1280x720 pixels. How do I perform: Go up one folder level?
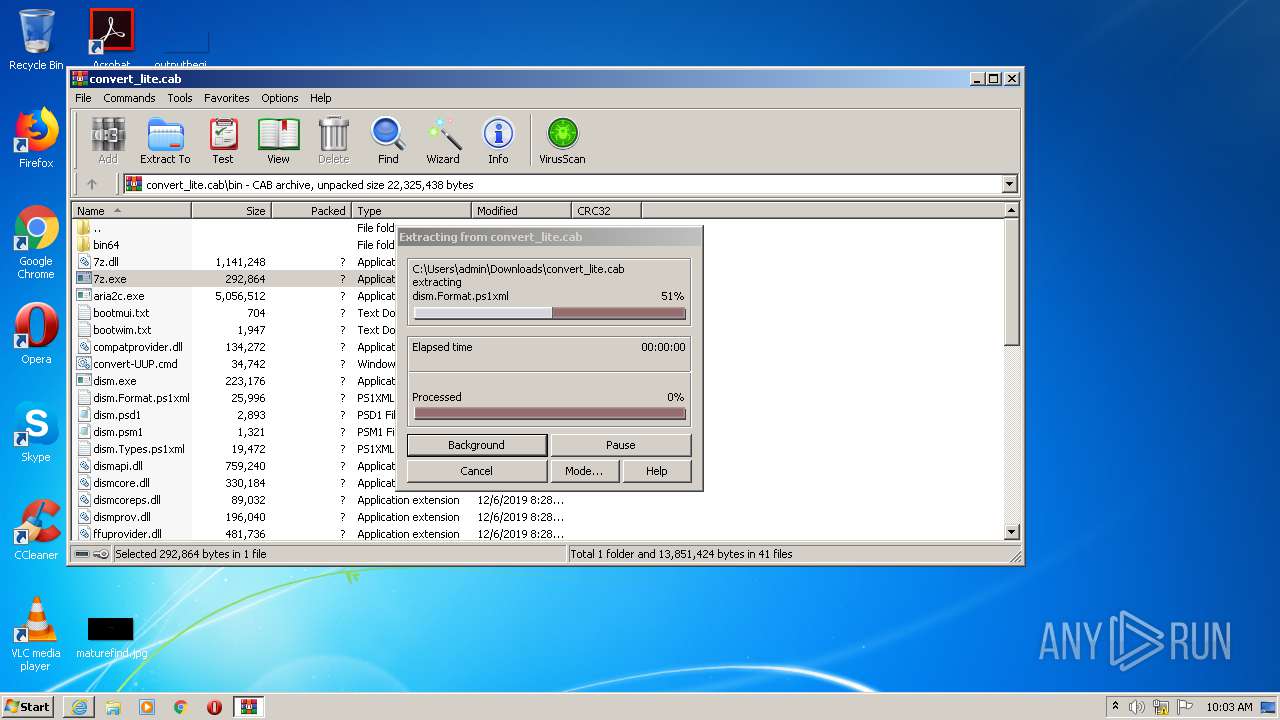click(92, 184)
